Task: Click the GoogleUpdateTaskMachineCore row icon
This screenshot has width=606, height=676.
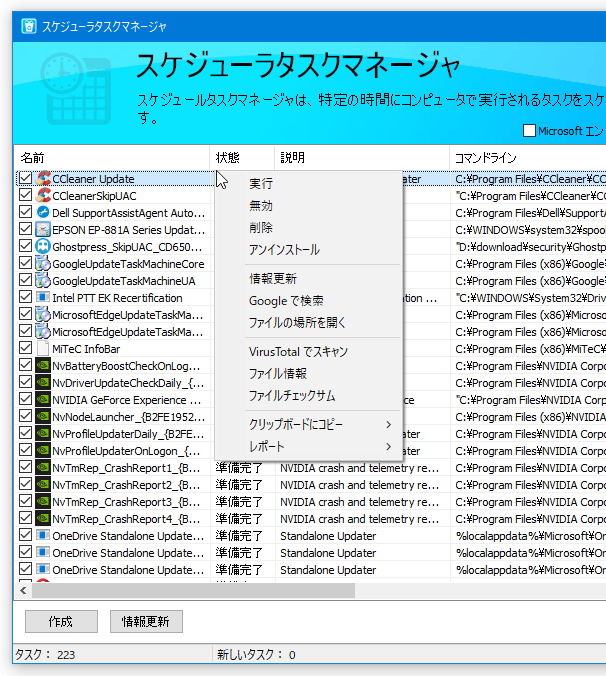Action: (43, 263)
